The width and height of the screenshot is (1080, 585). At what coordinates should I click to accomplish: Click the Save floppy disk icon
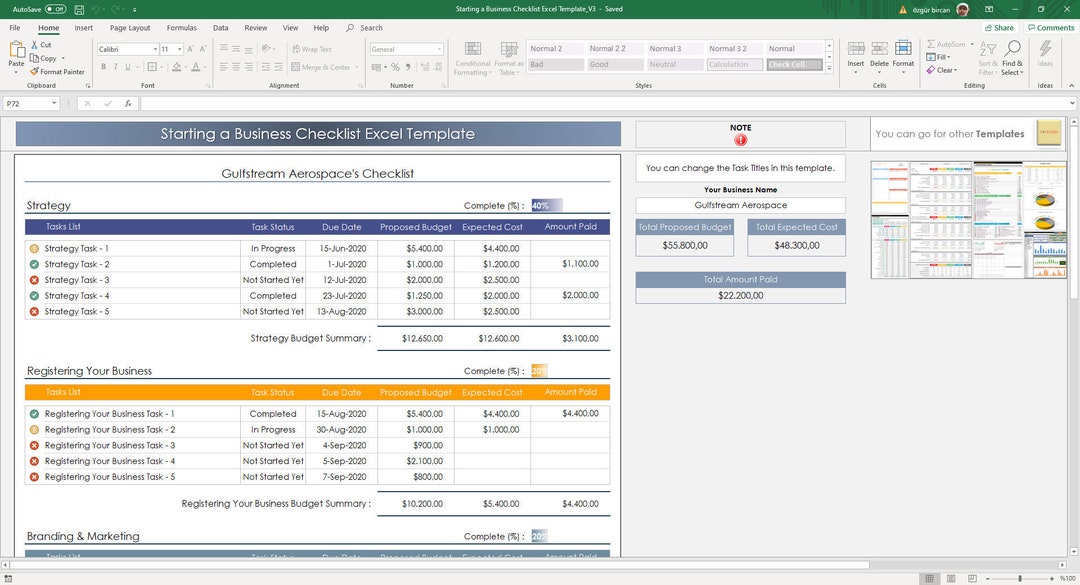click(79, 10)
